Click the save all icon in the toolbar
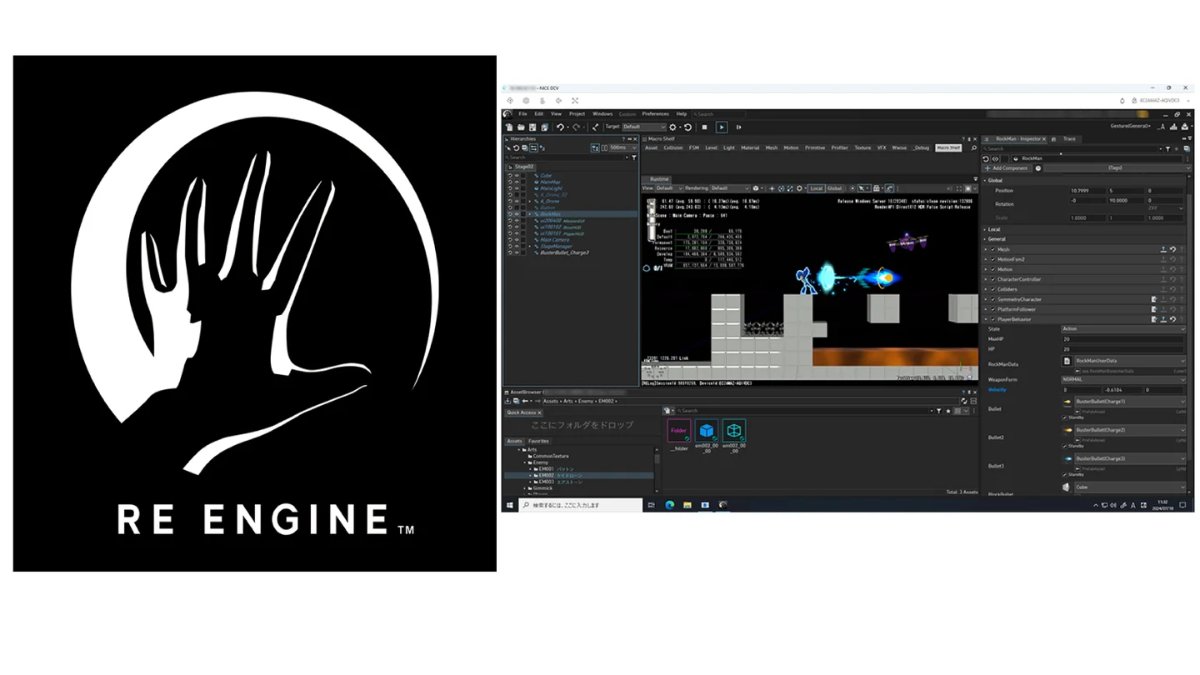 pos(544,127)
